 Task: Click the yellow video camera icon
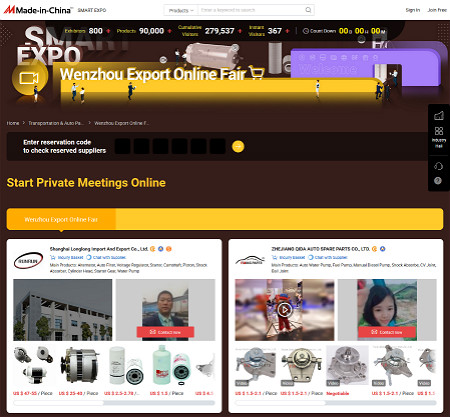coord(29,79)
